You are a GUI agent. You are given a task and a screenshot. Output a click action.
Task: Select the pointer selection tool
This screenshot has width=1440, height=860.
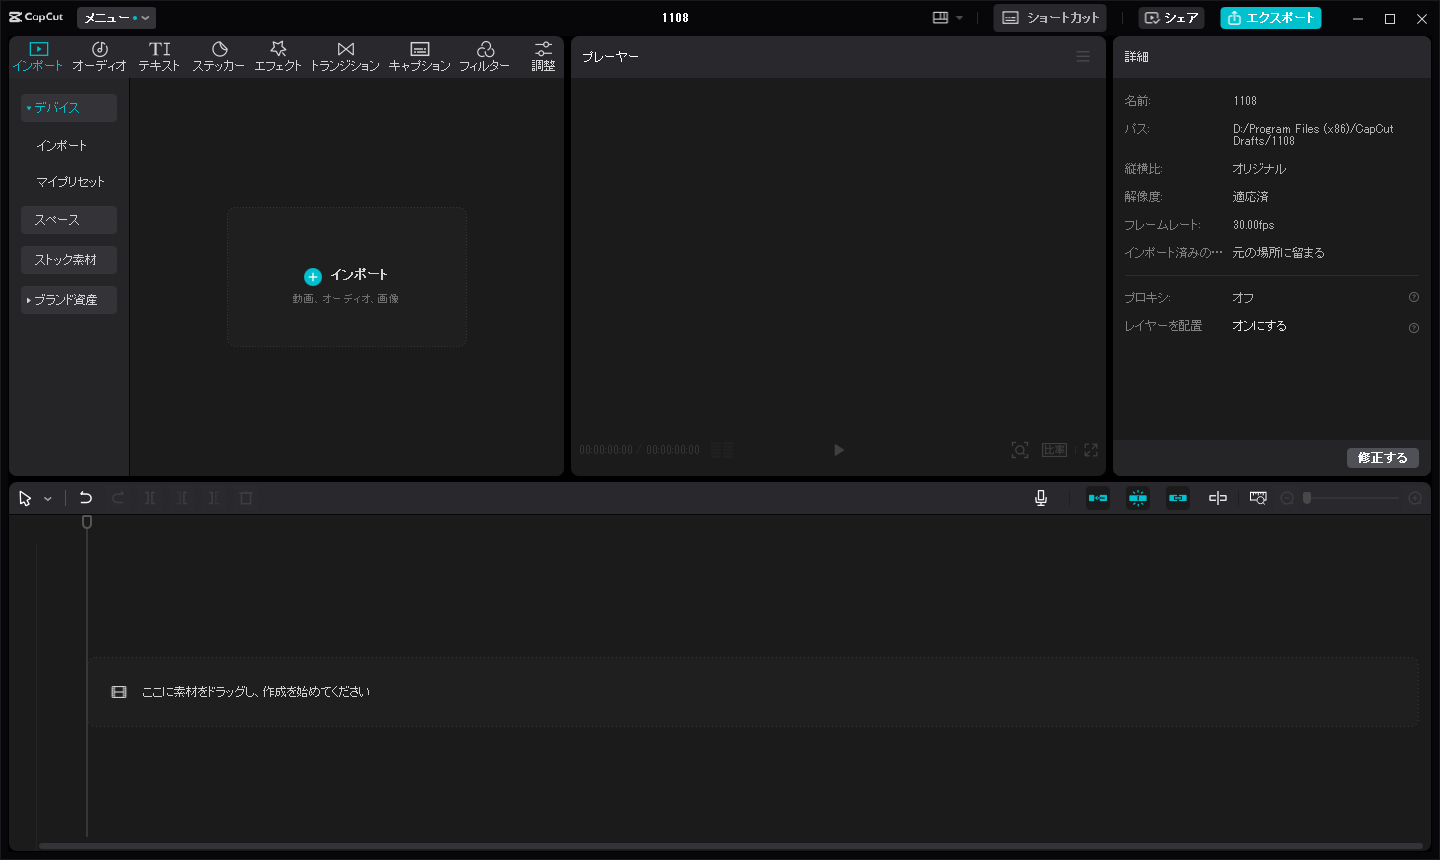[x=25, y=498]
